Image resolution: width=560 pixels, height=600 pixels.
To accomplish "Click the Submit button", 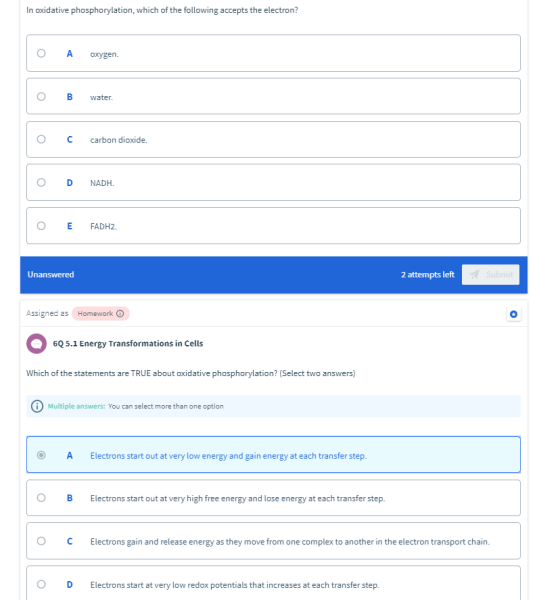I will point(490,274).
